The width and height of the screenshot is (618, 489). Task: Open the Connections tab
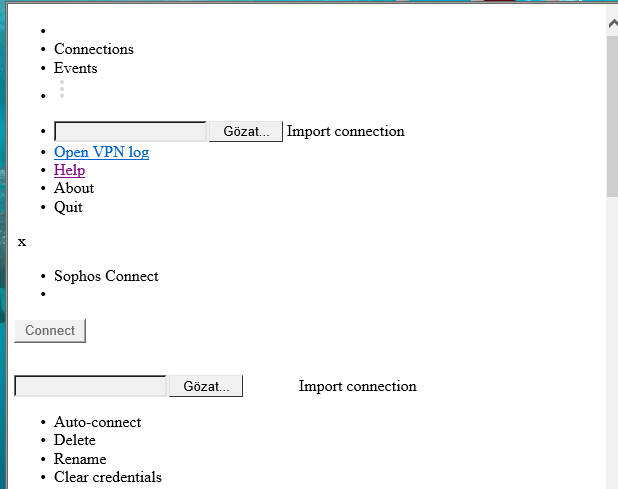pyautogui.click(x=94, y=49)
